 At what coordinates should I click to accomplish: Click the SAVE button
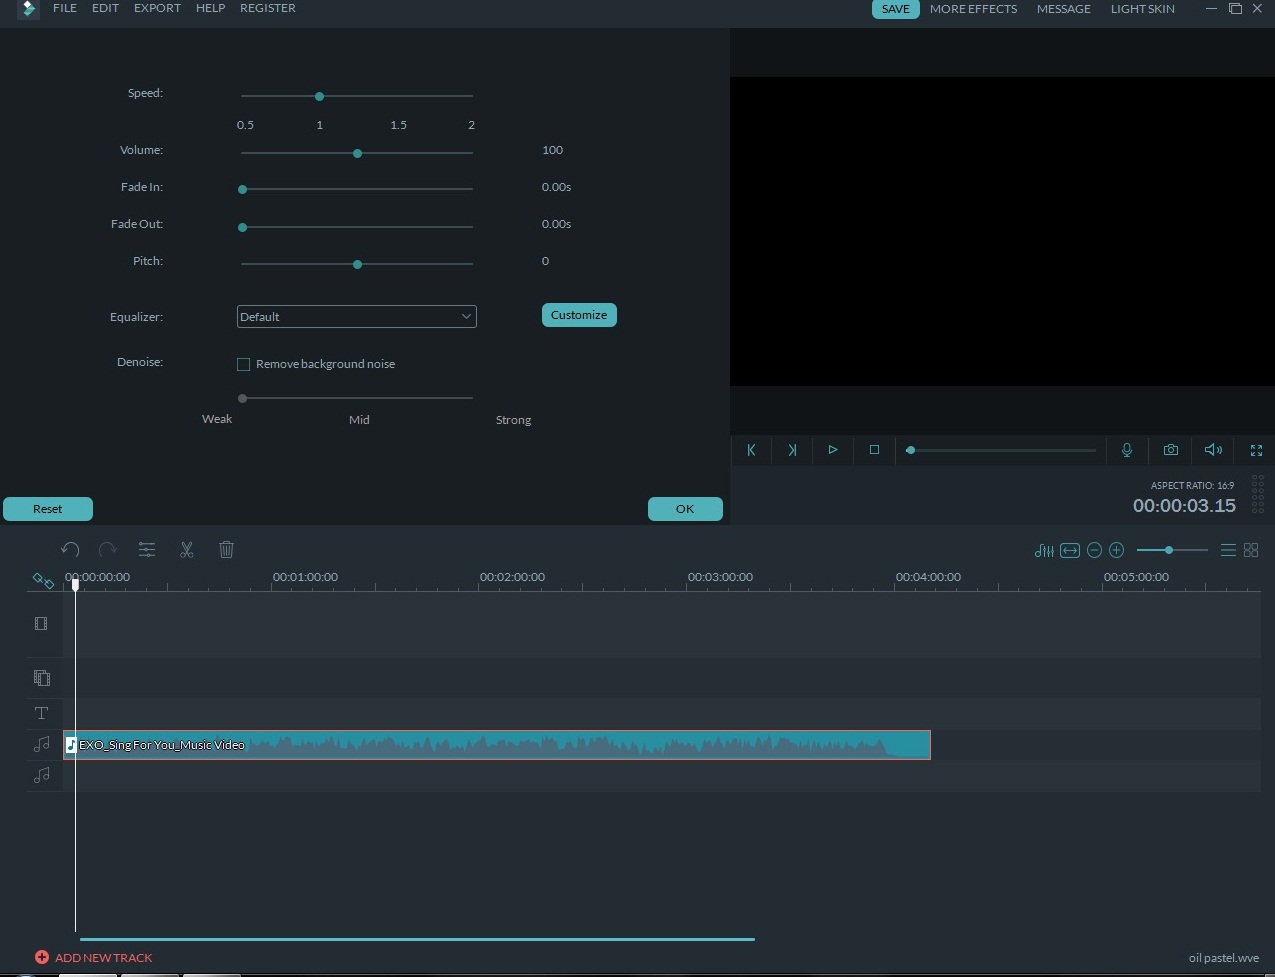click(x=895, y=9)
